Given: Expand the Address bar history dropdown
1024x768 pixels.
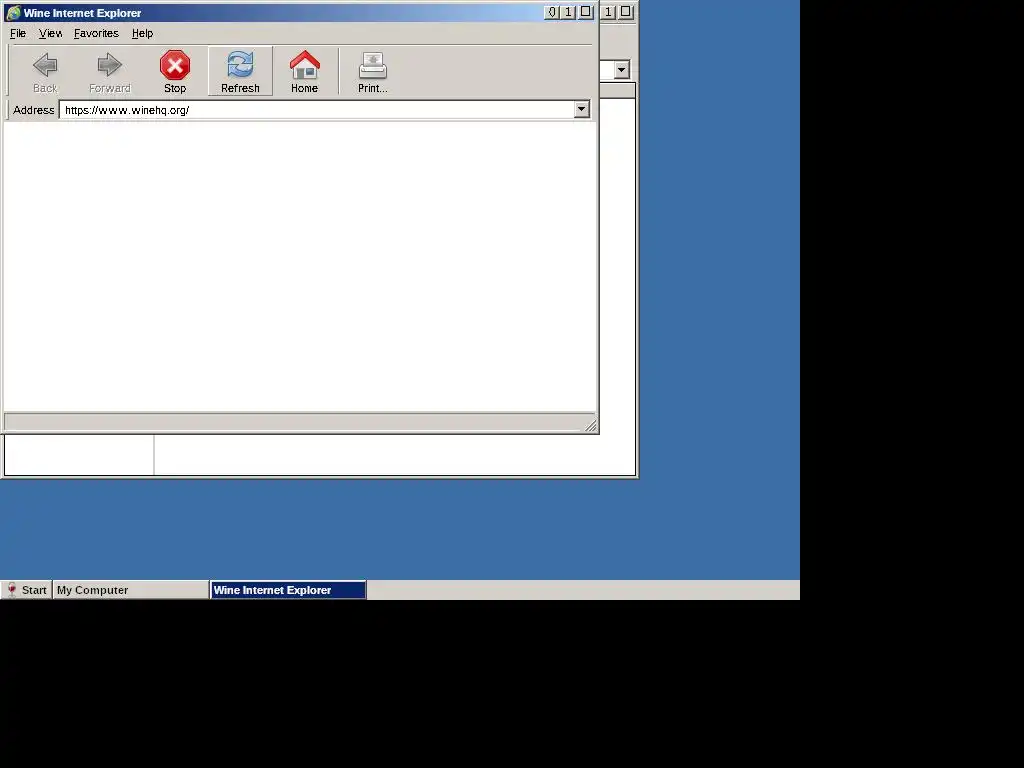Looking at the screenshot, I should pyautogui.click(x=581, y=110).
